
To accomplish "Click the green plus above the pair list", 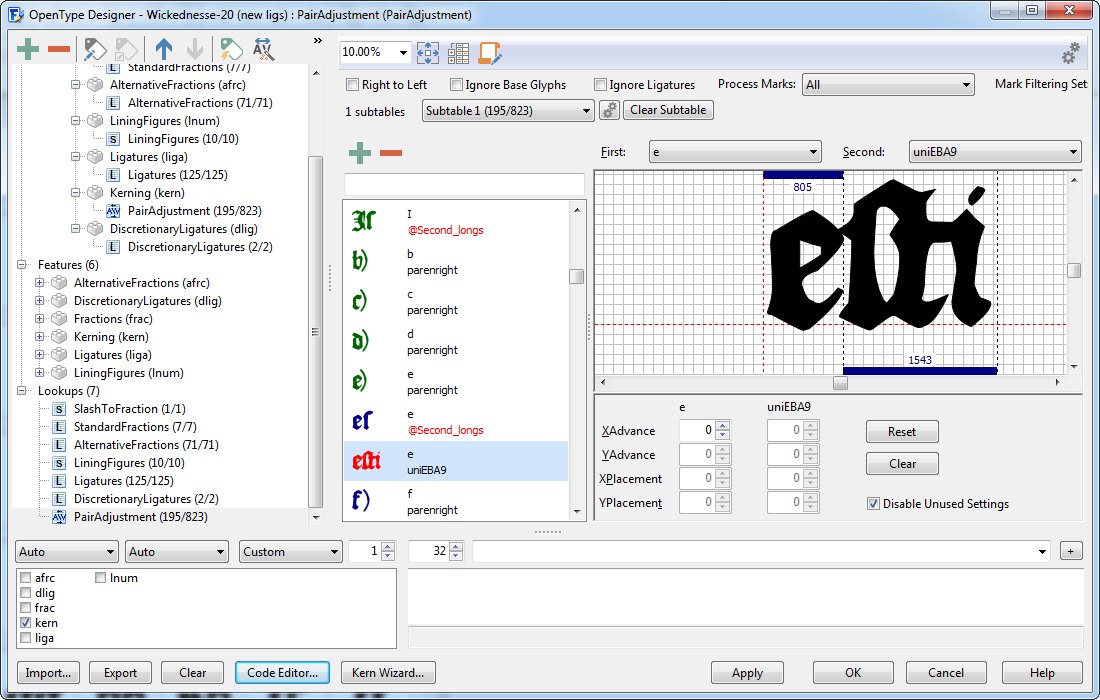I will [359, 153].
